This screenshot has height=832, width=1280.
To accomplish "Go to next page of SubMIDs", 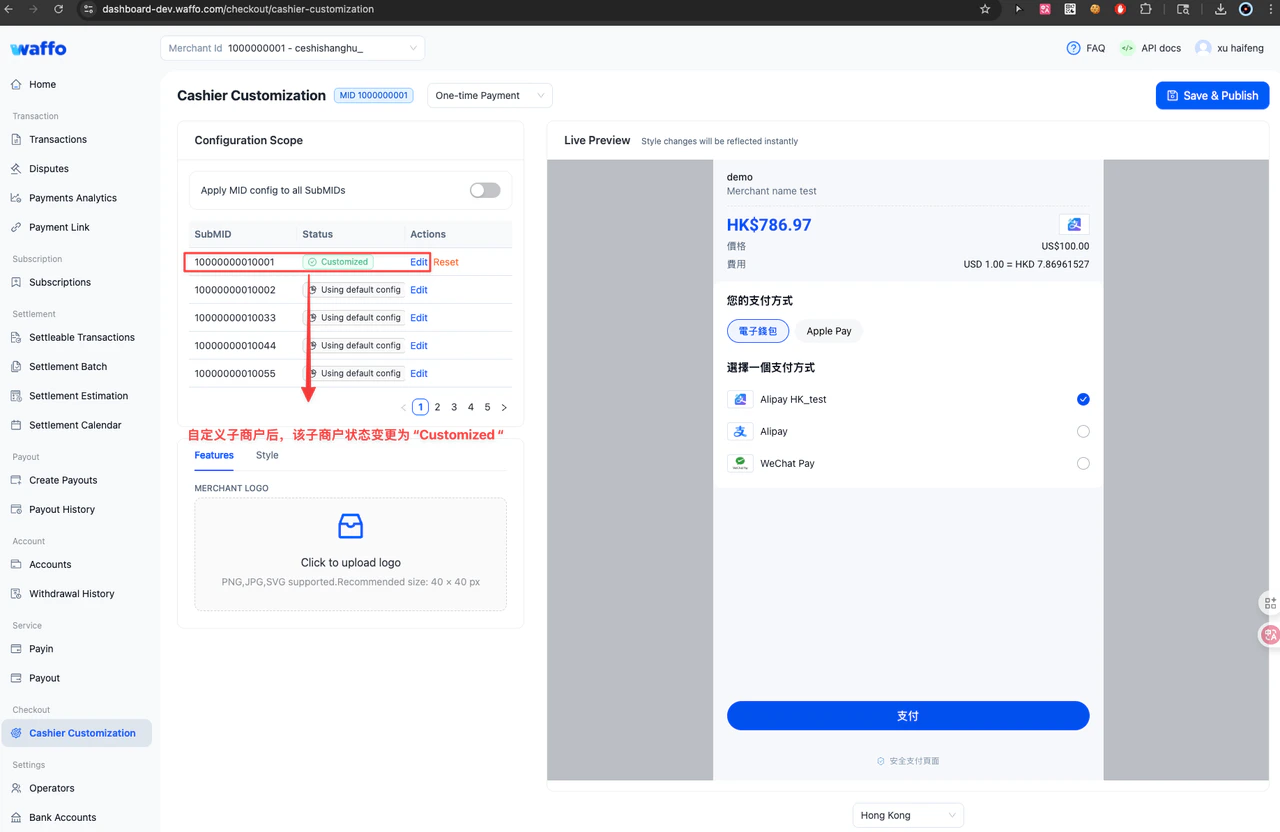I will 504,408.
